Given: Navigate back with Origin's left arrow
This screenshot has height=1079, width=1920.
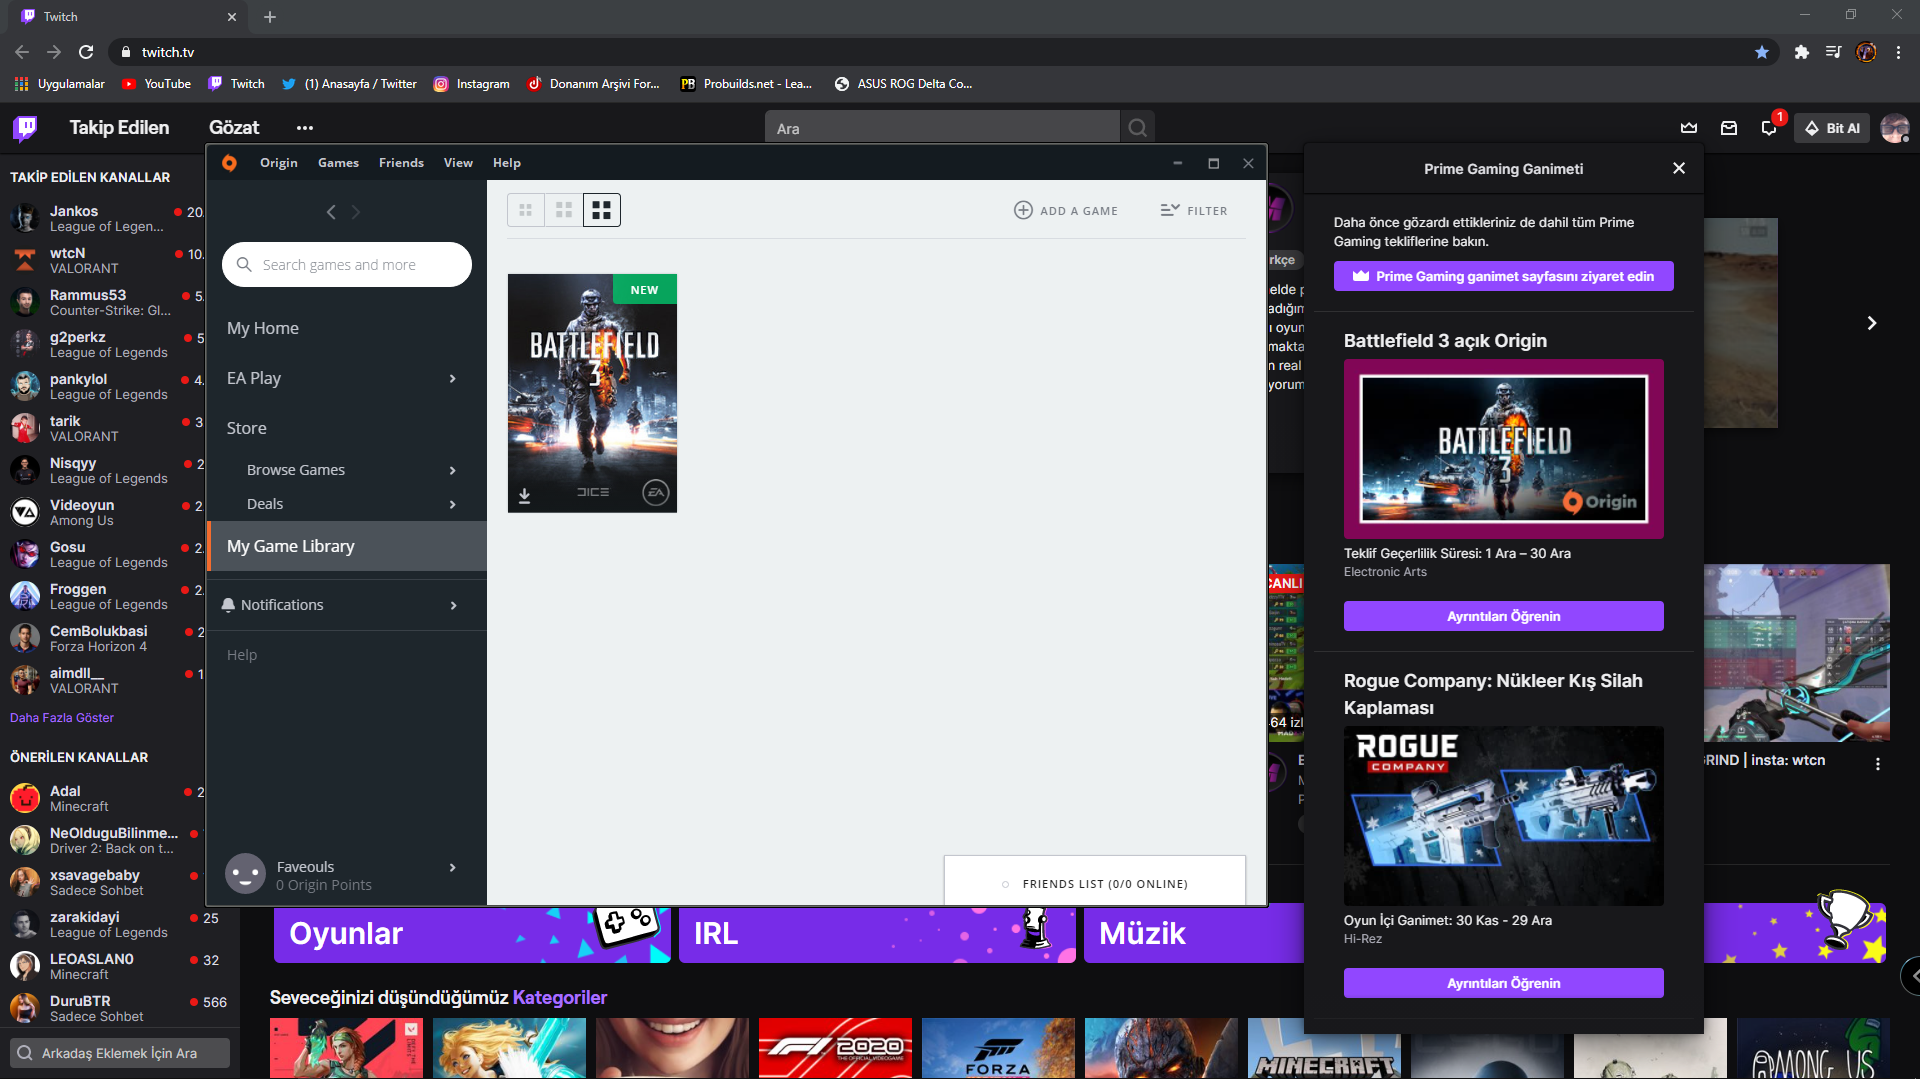Looking at the screenshot, I should (x=331, y=212).
